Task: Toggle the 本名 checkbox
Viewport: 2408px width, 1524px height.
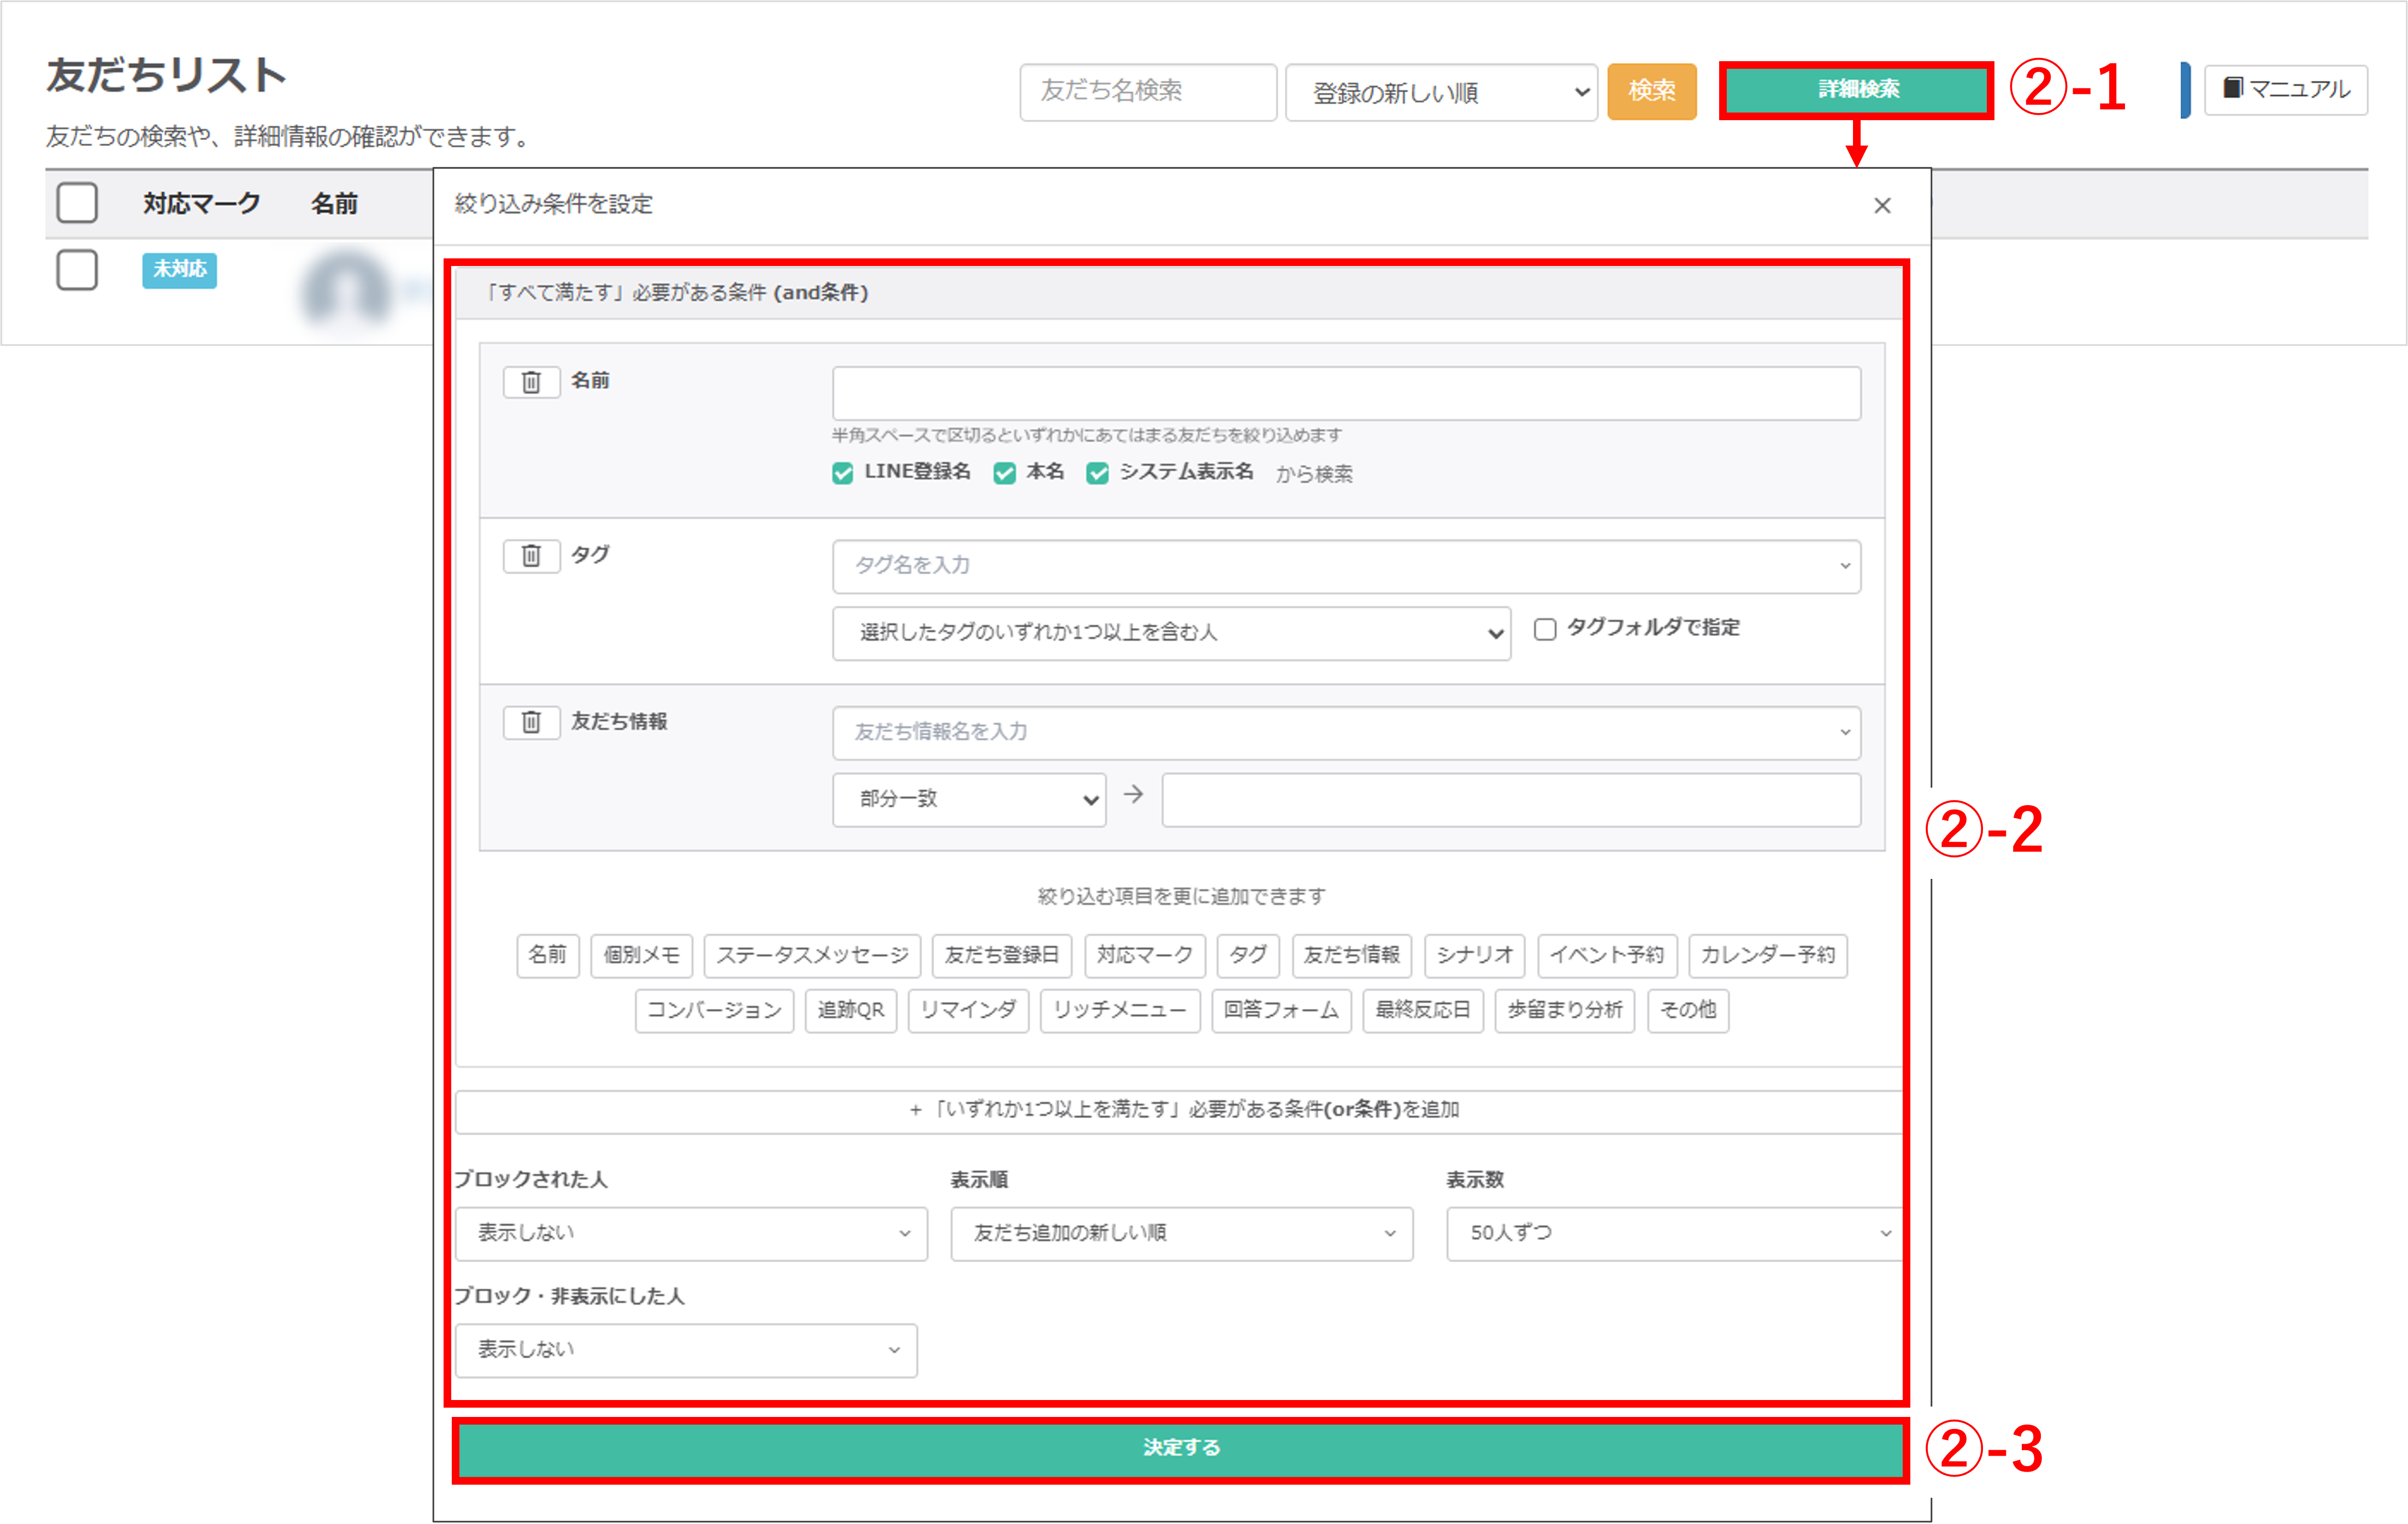Action: 1005,473
